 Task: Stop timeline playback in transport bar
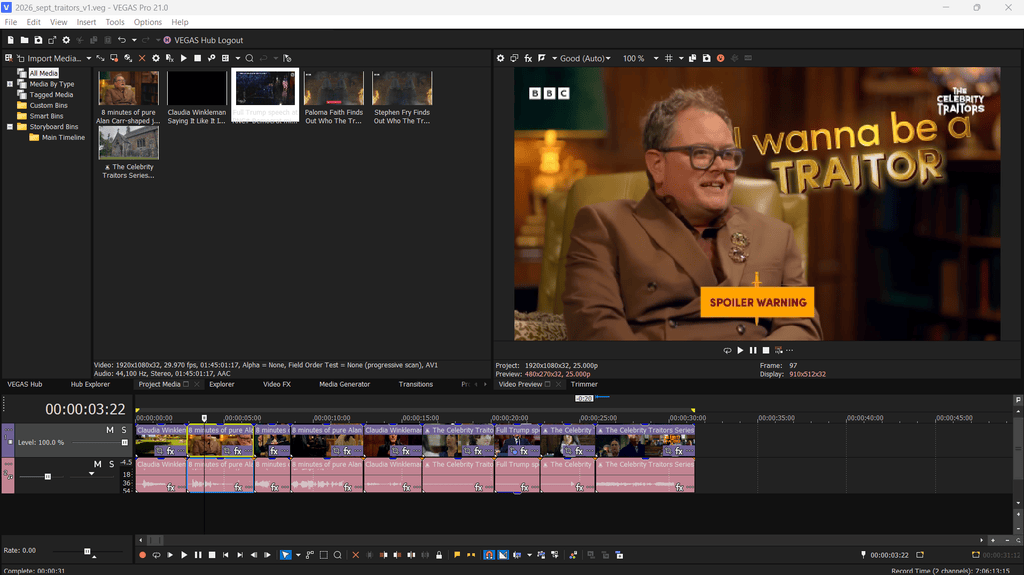tap(212, 555)
